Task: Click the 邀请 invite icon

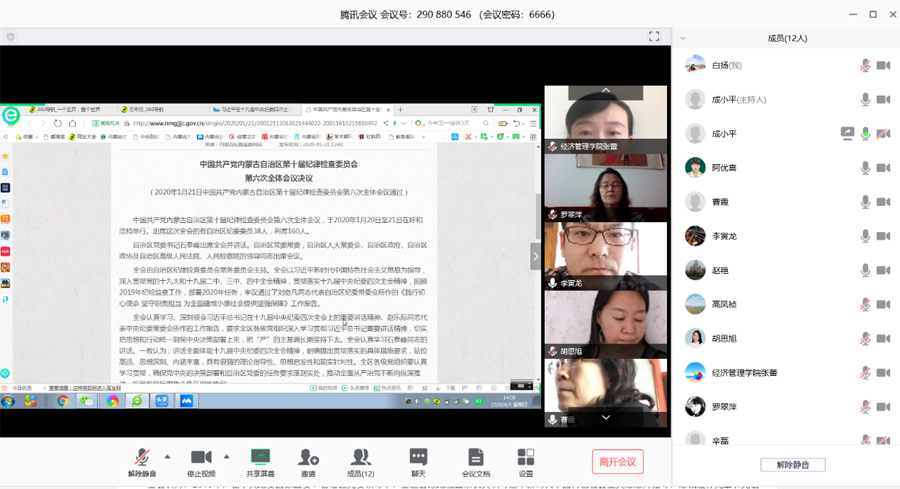Action: pos(308,458)
